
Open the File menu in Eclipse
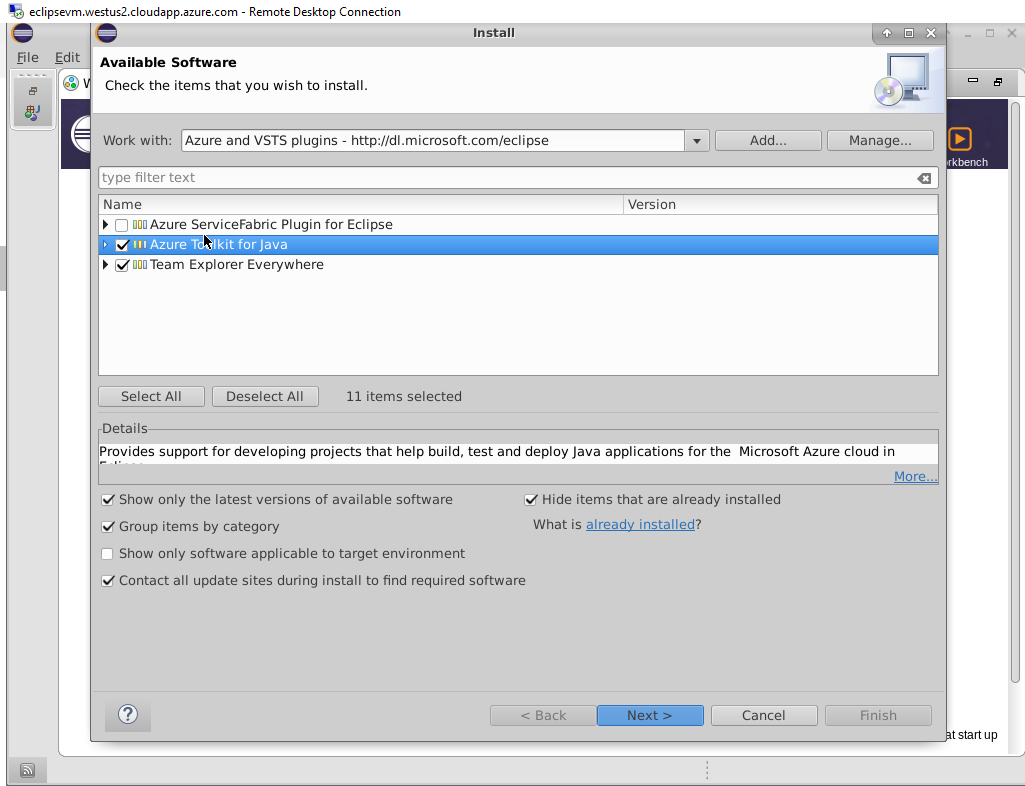(x=27, y=58)
